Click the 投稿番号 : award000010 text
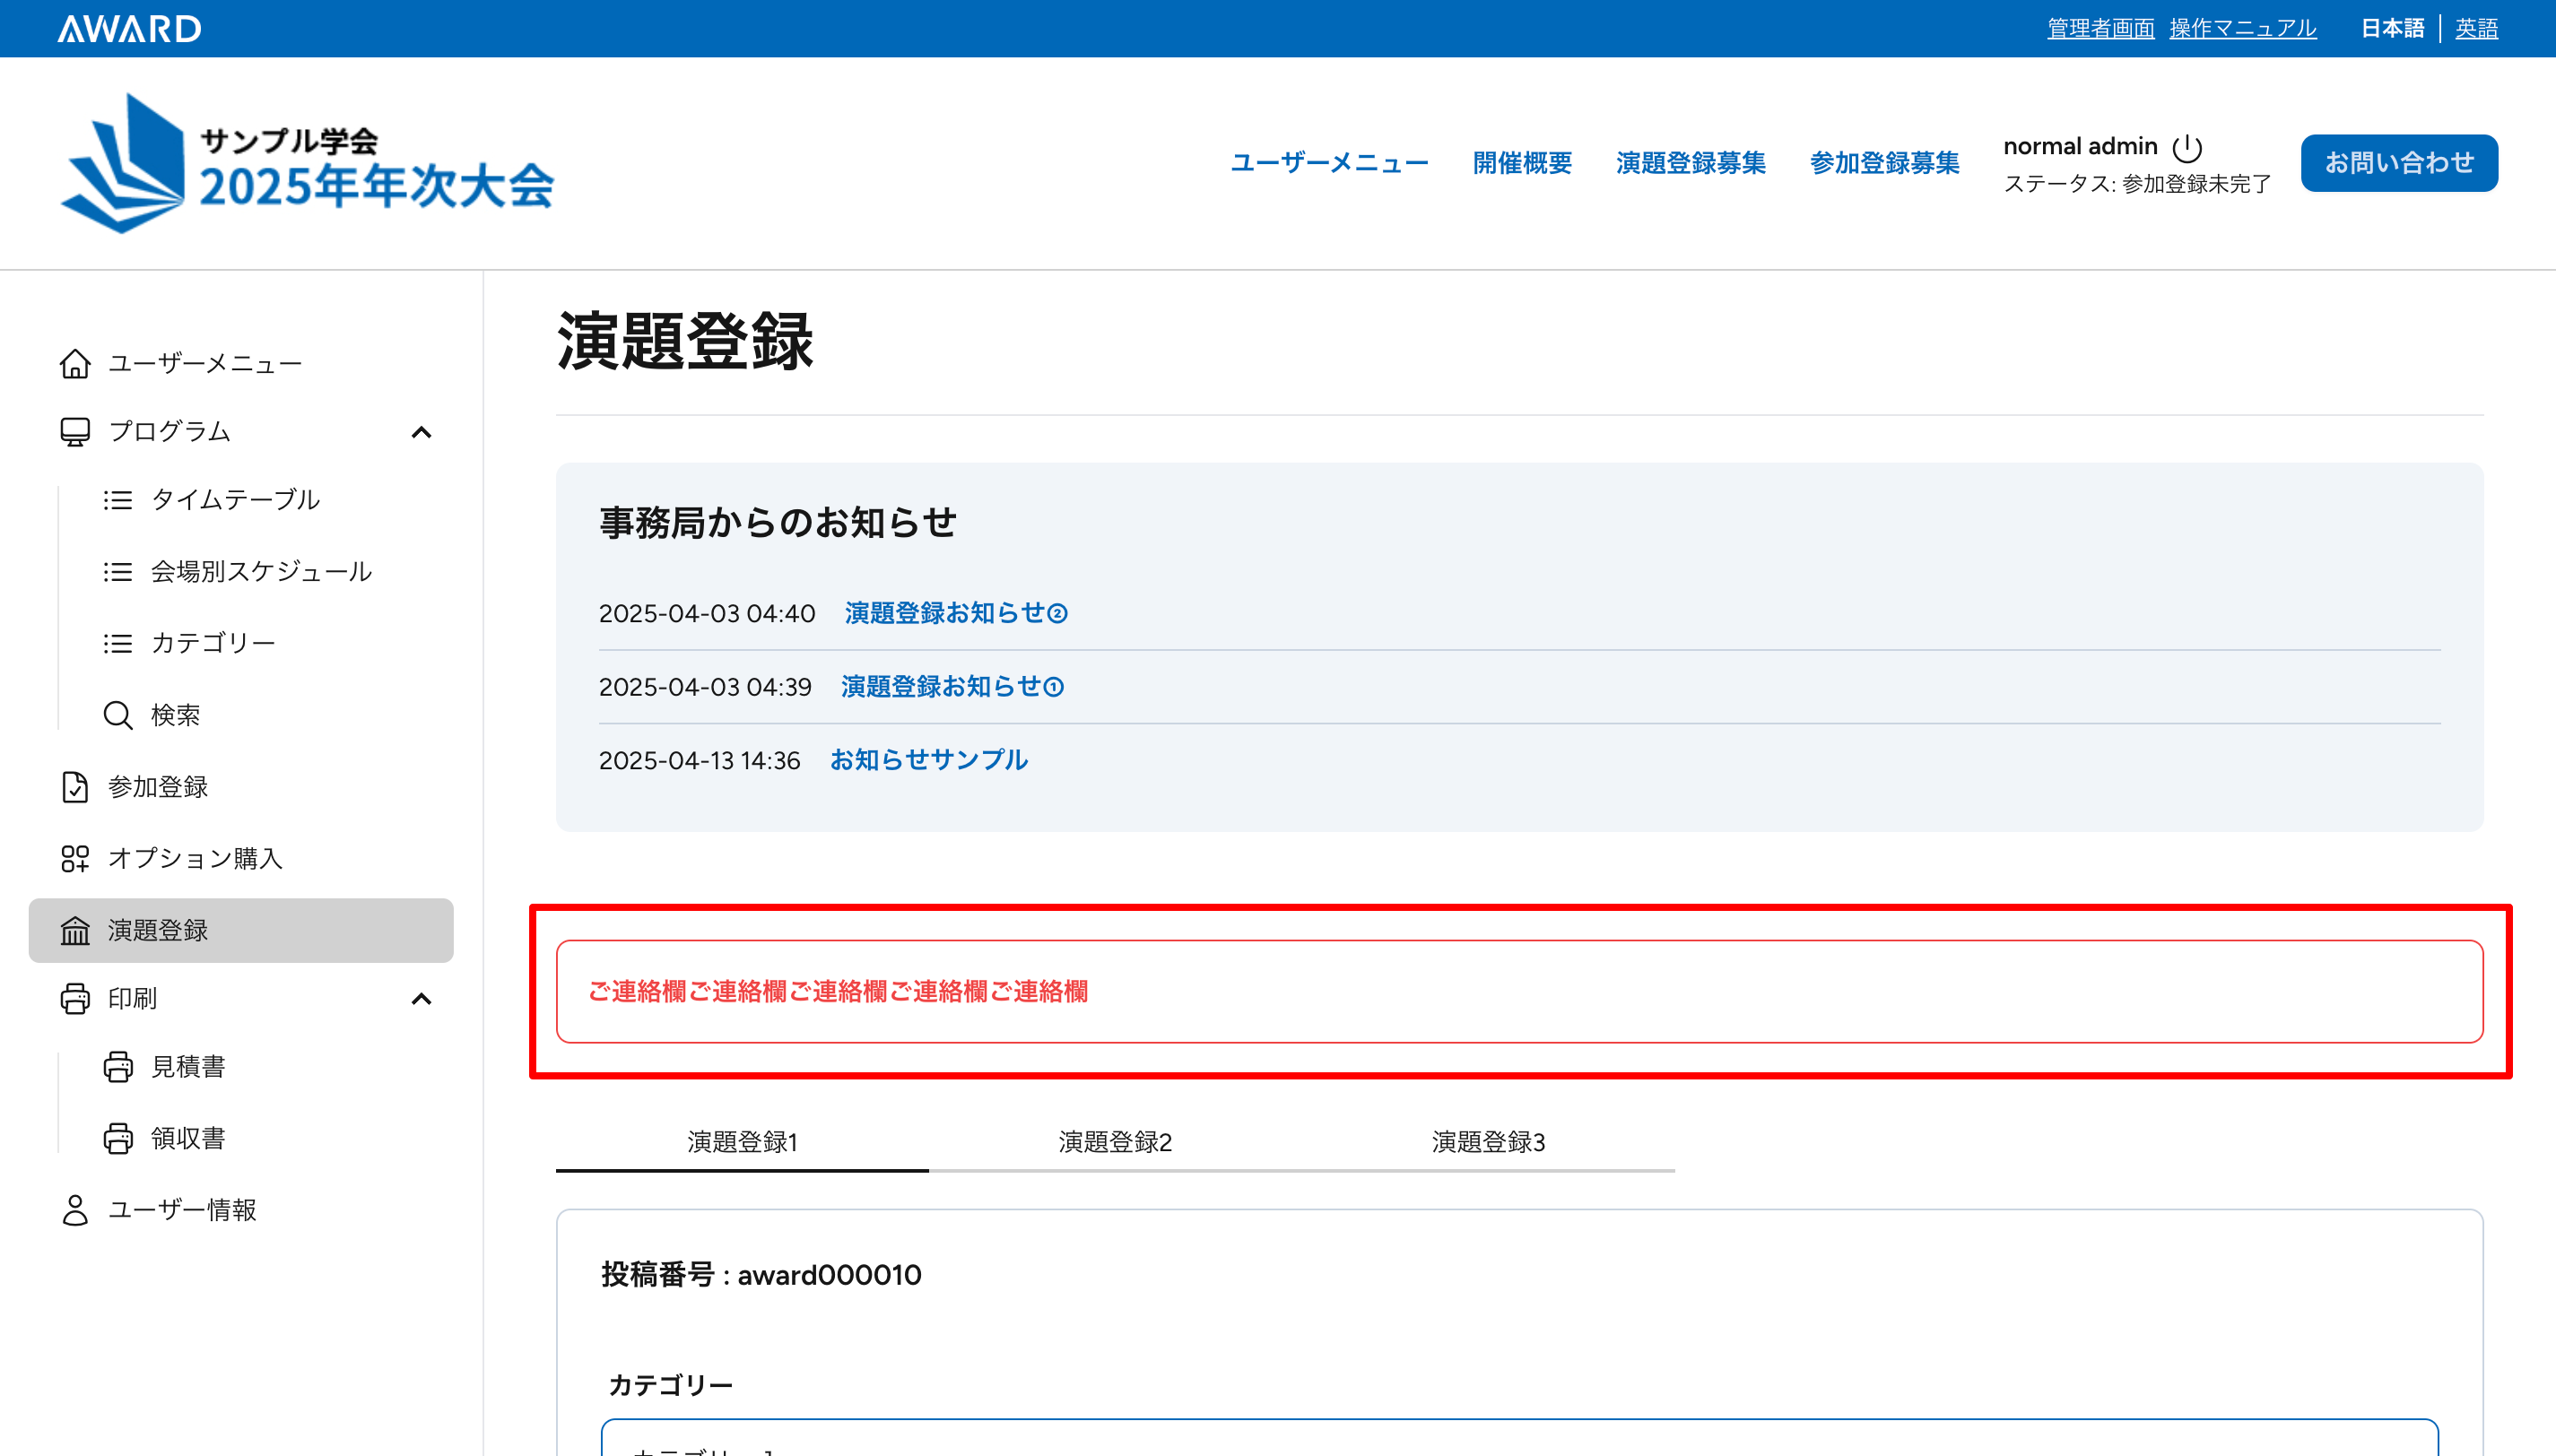The image size is (2556, 1456). [761, 1275]
